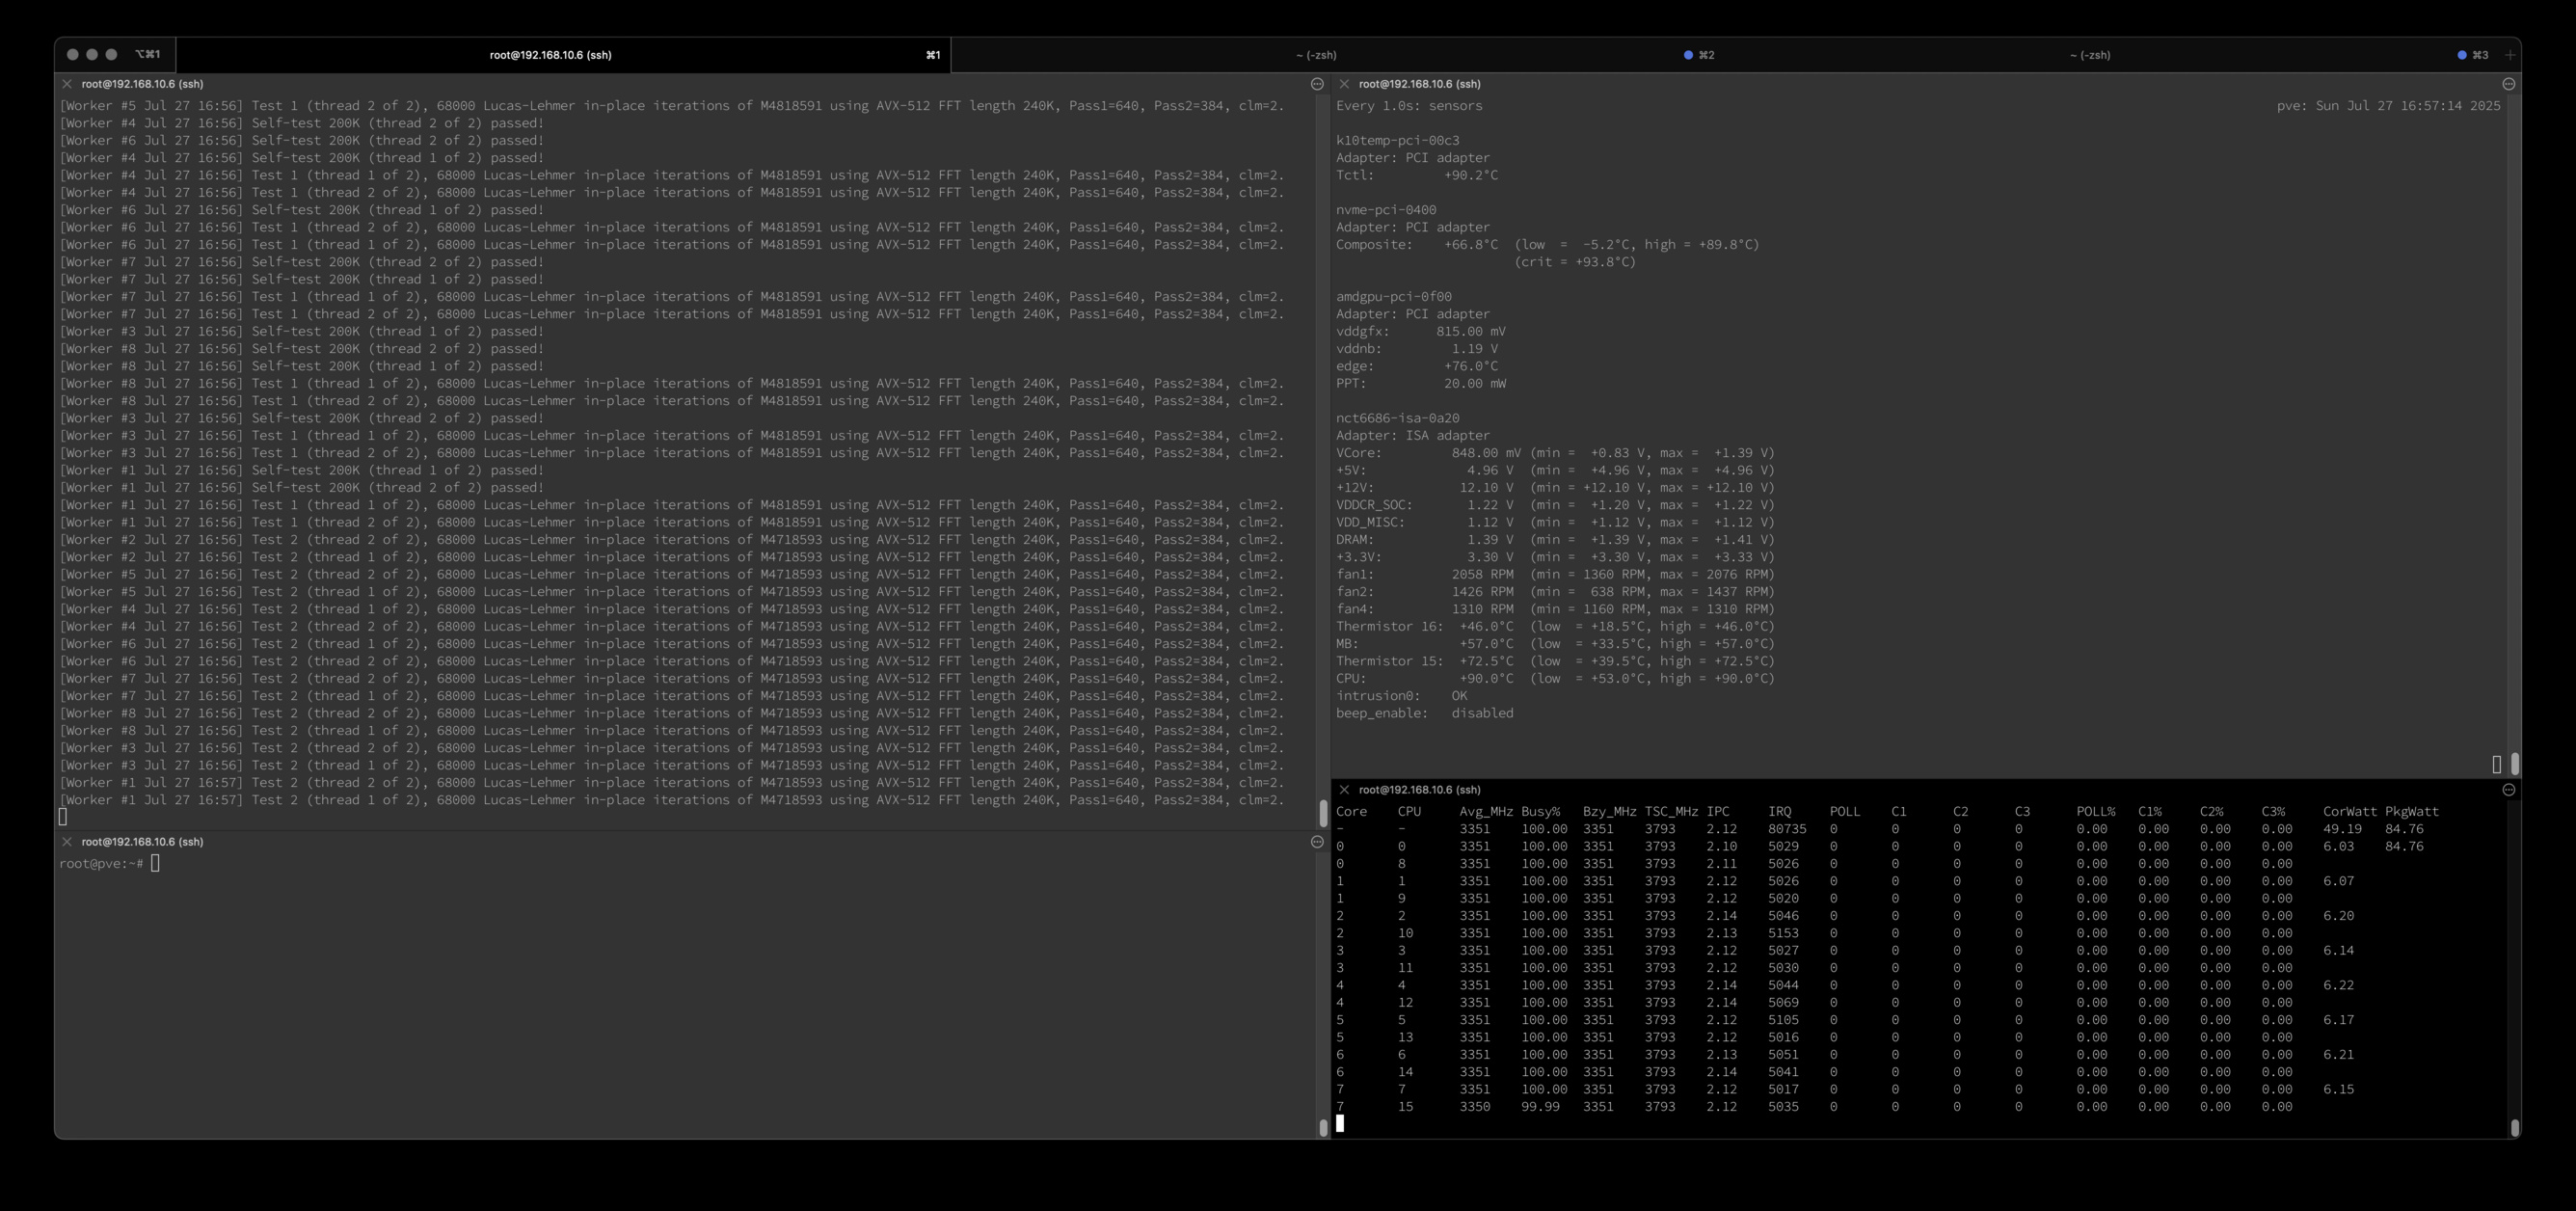Image resolution: width=2576 pixels, height=1211 pixels.
Task: Click the turbostat pane scrollbar
Action: tap(2514, 1128)
